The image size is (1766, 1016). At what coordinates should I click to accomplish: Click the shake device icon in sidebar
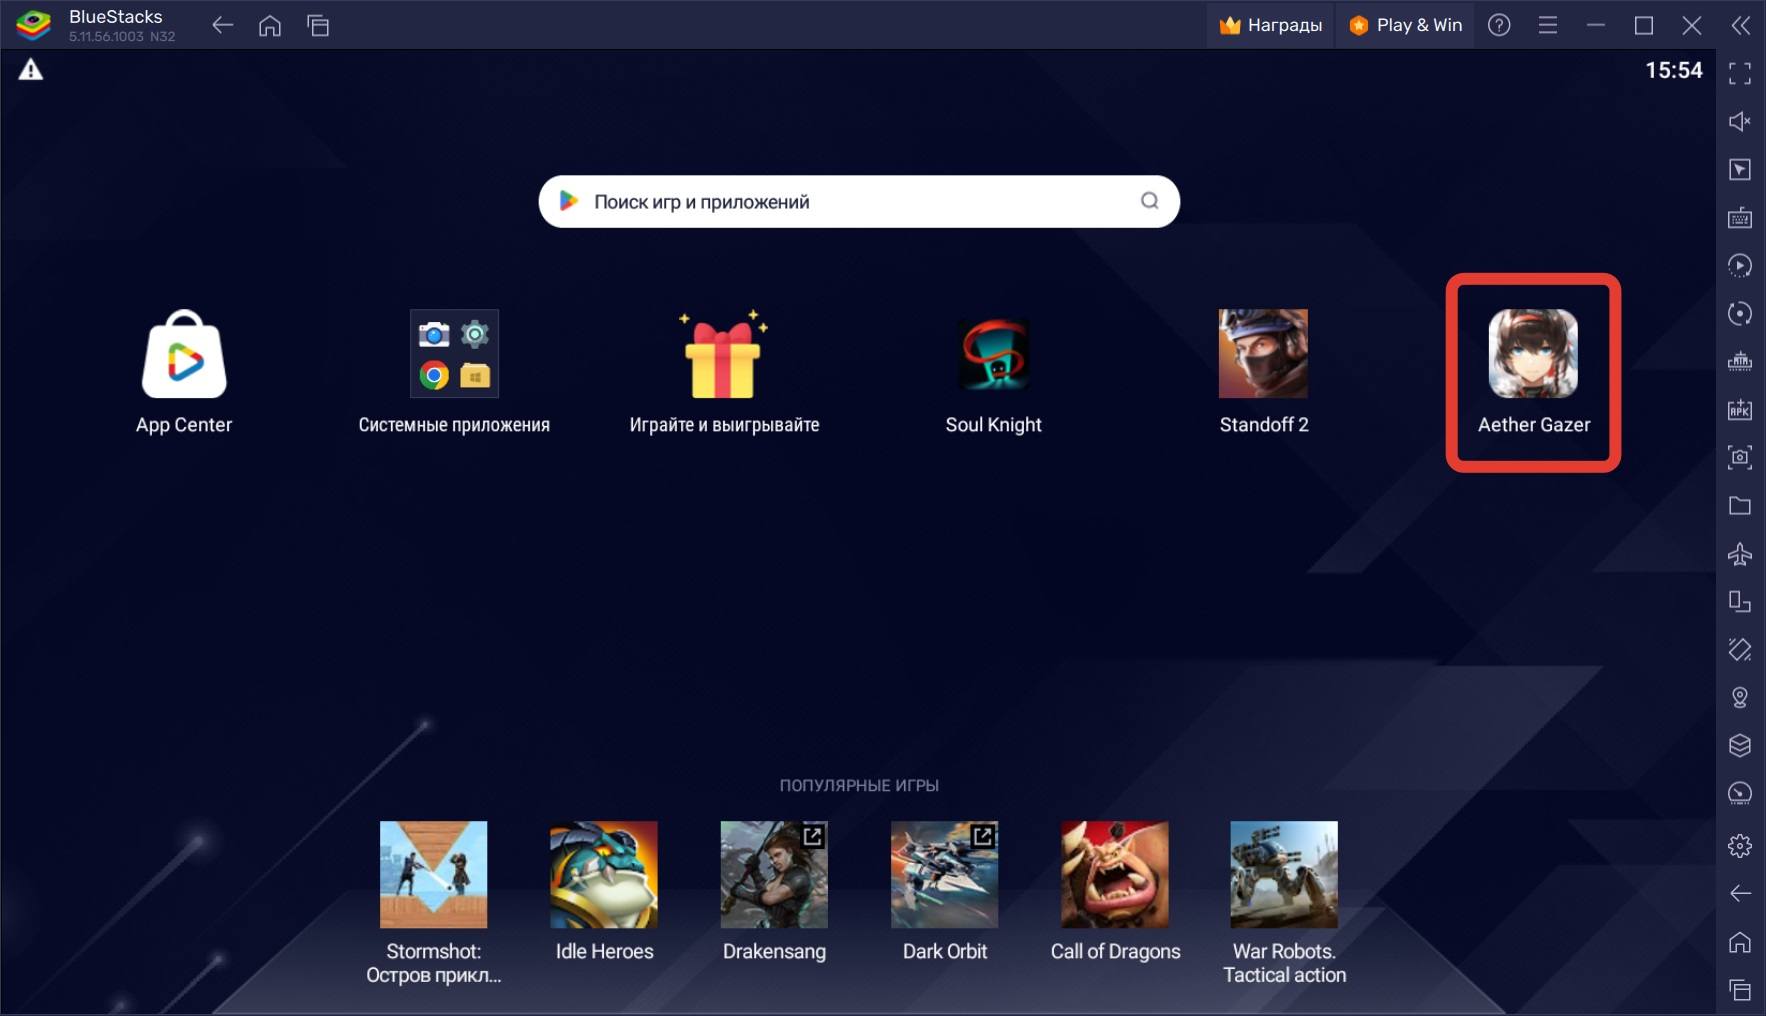pos(1740,649)
